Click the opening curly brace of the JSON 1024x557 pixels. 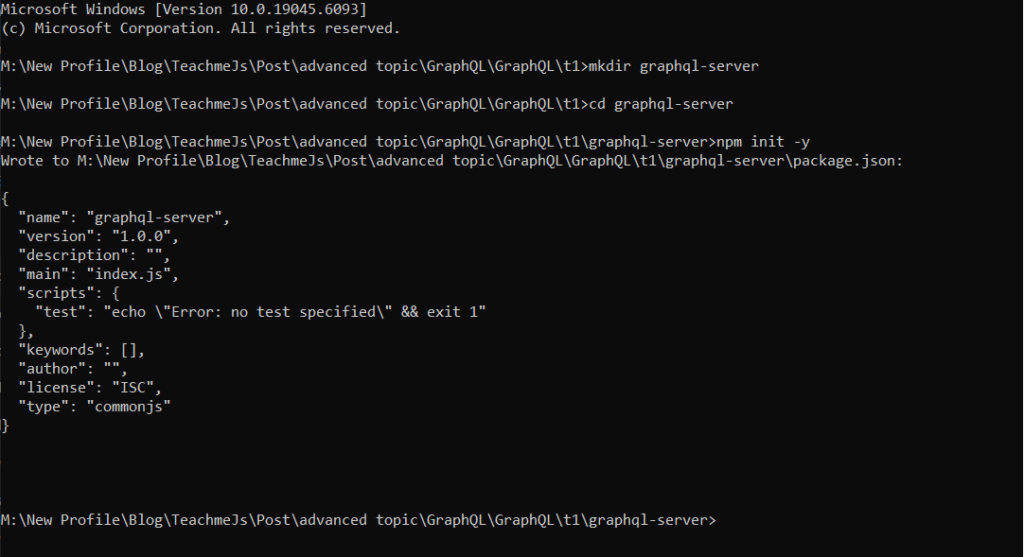click(5, 199)
